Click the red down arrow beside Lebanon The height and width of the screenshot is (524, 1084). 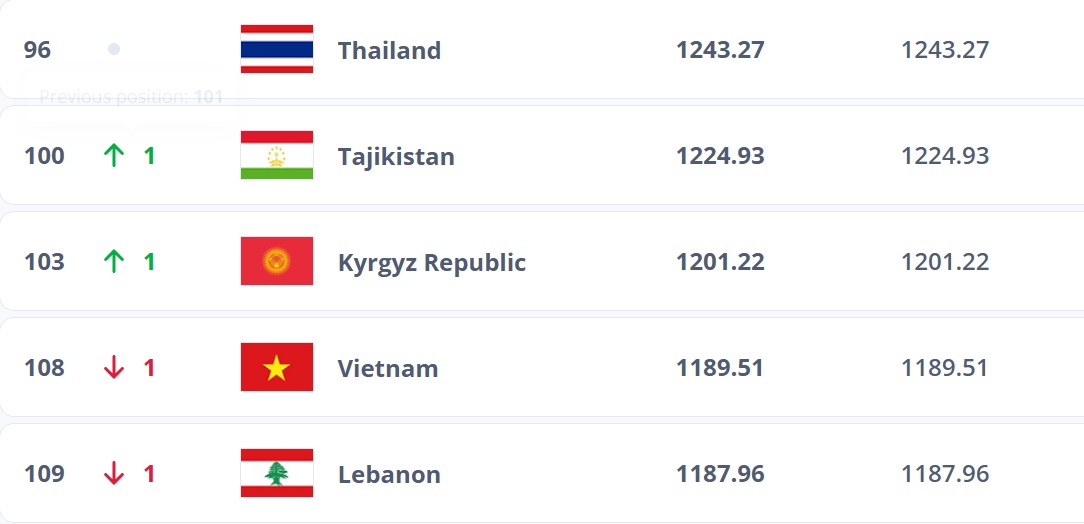point(114,474)
